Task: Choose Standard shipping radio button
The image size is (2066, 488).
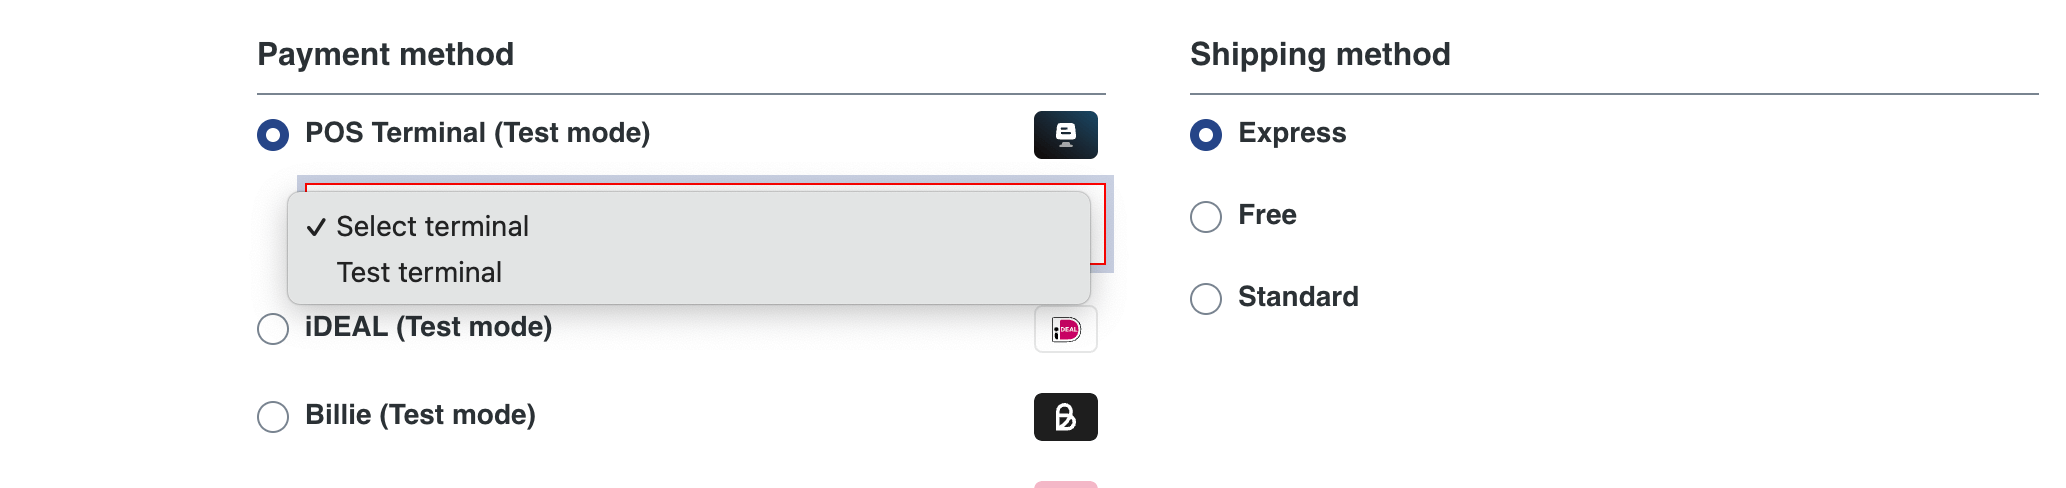Action: click(1206, 298)
